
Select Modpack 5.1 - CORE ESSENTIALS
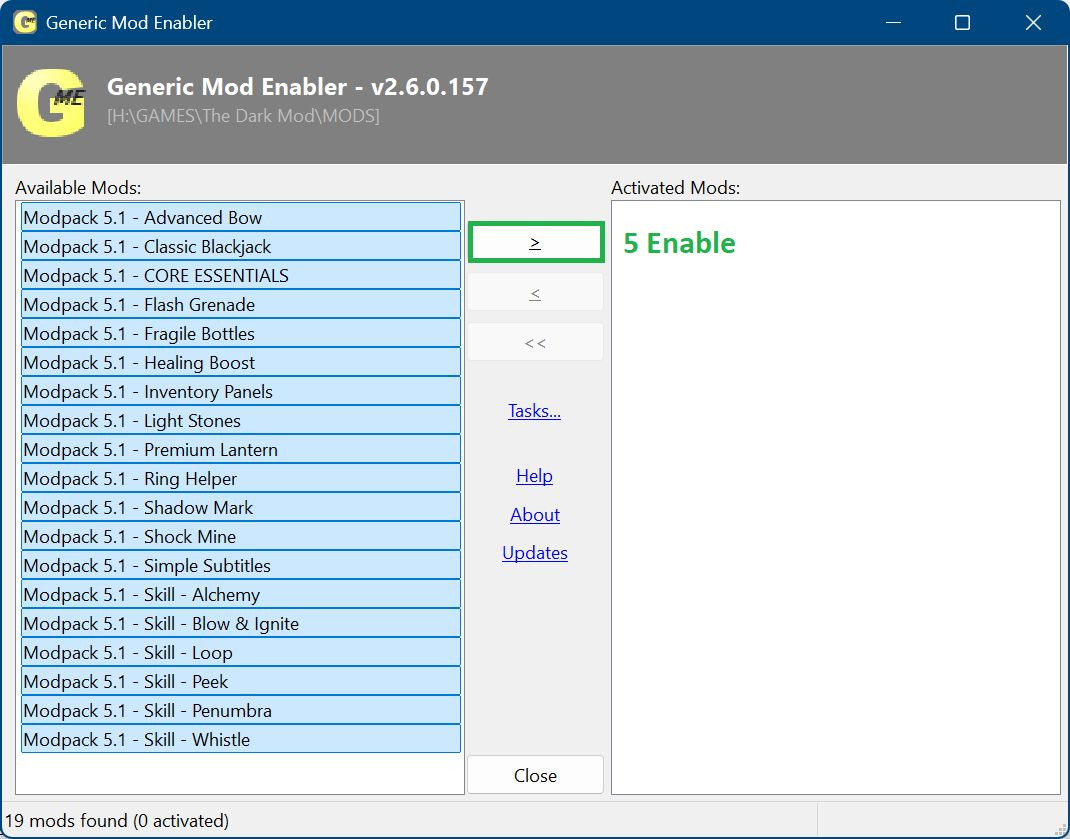coord(241,275)
